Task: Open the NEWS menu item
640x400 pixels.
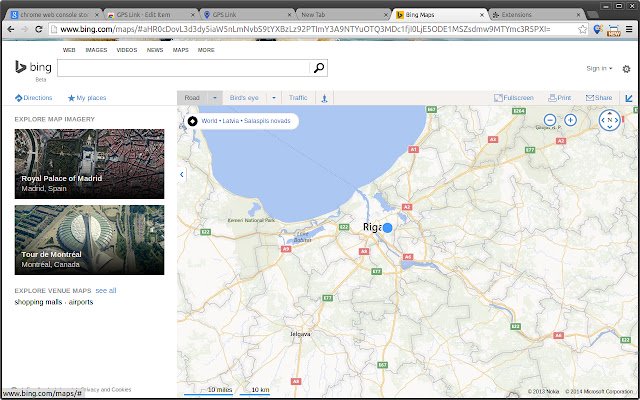Action: pos(155,50)
